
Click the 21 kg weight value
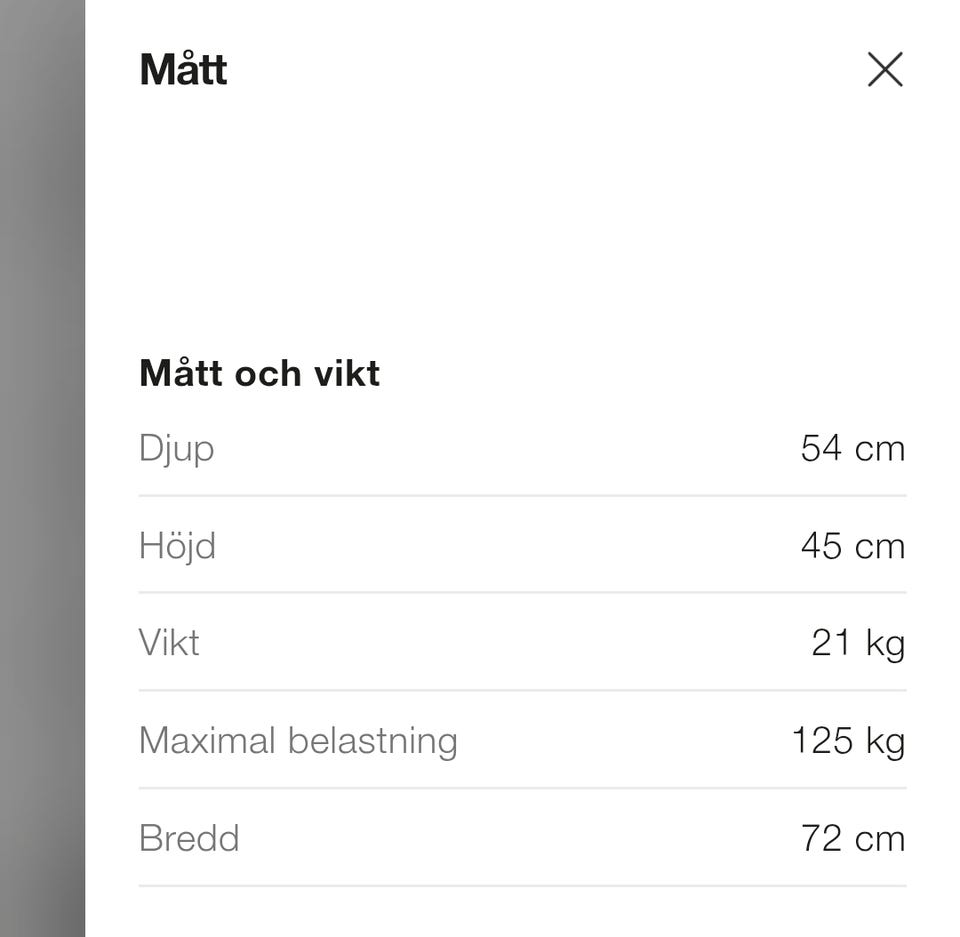[857, 642]
